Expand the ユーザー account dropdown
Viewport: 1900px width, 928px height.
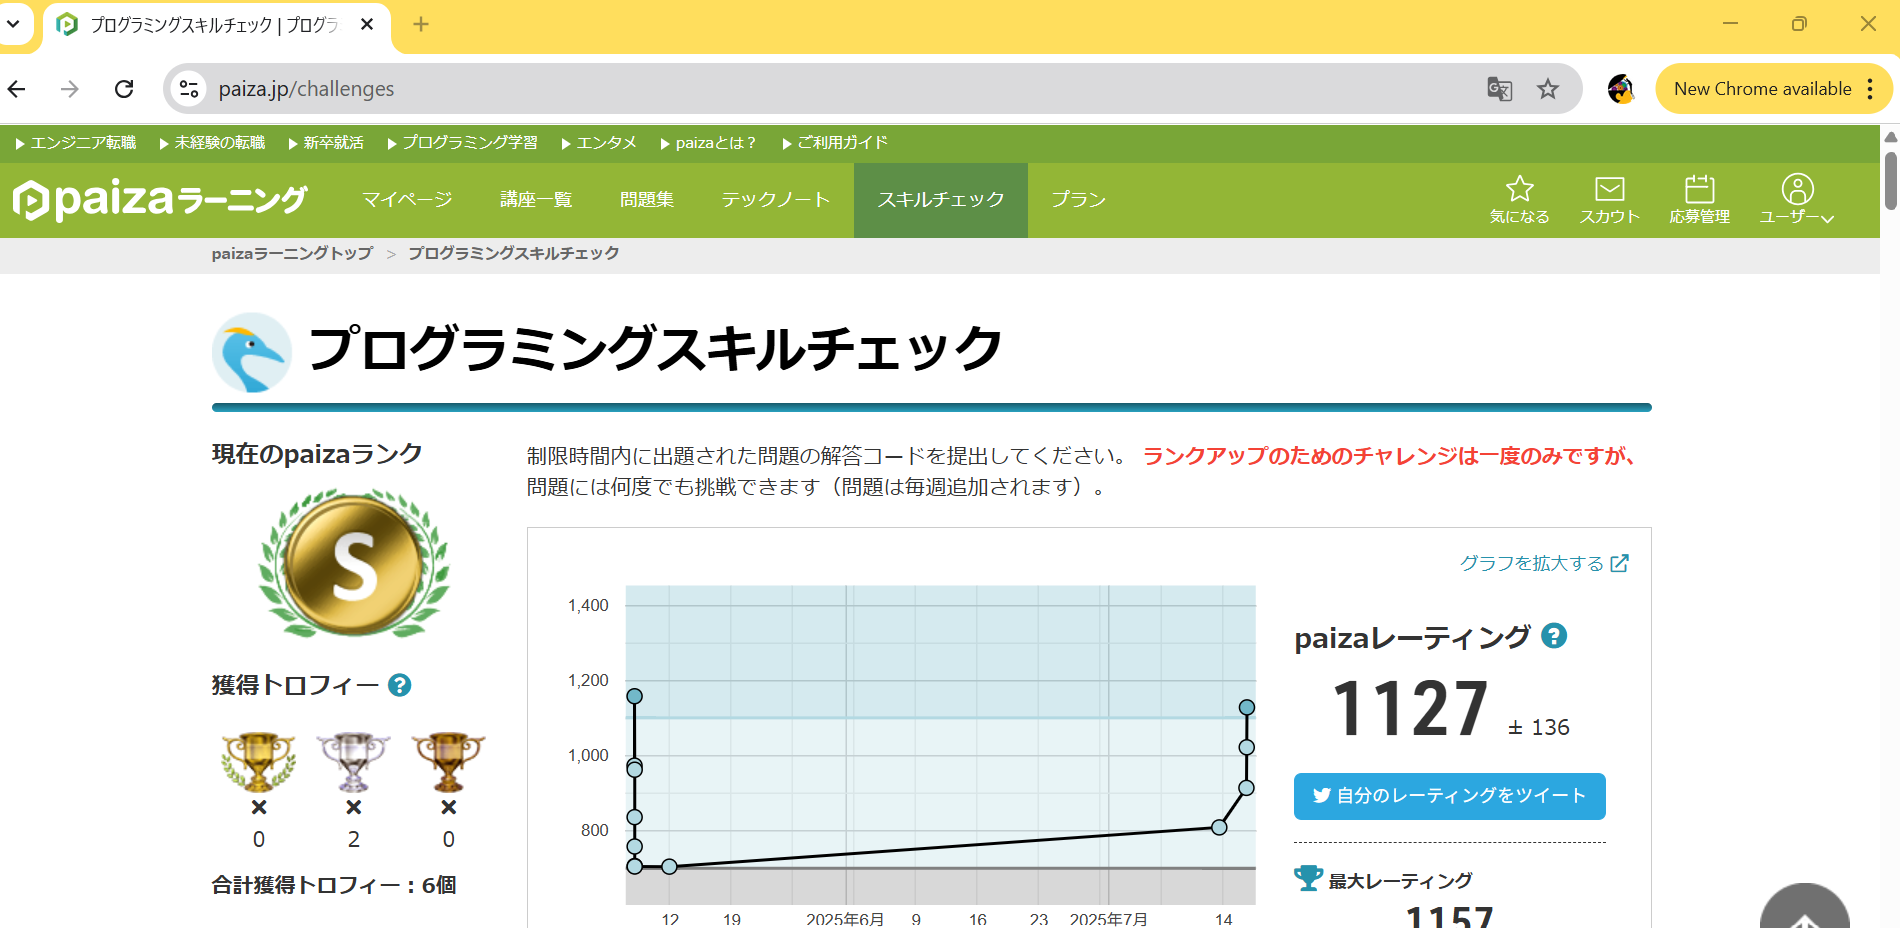pyautogui.click(x=1797, y=199)
